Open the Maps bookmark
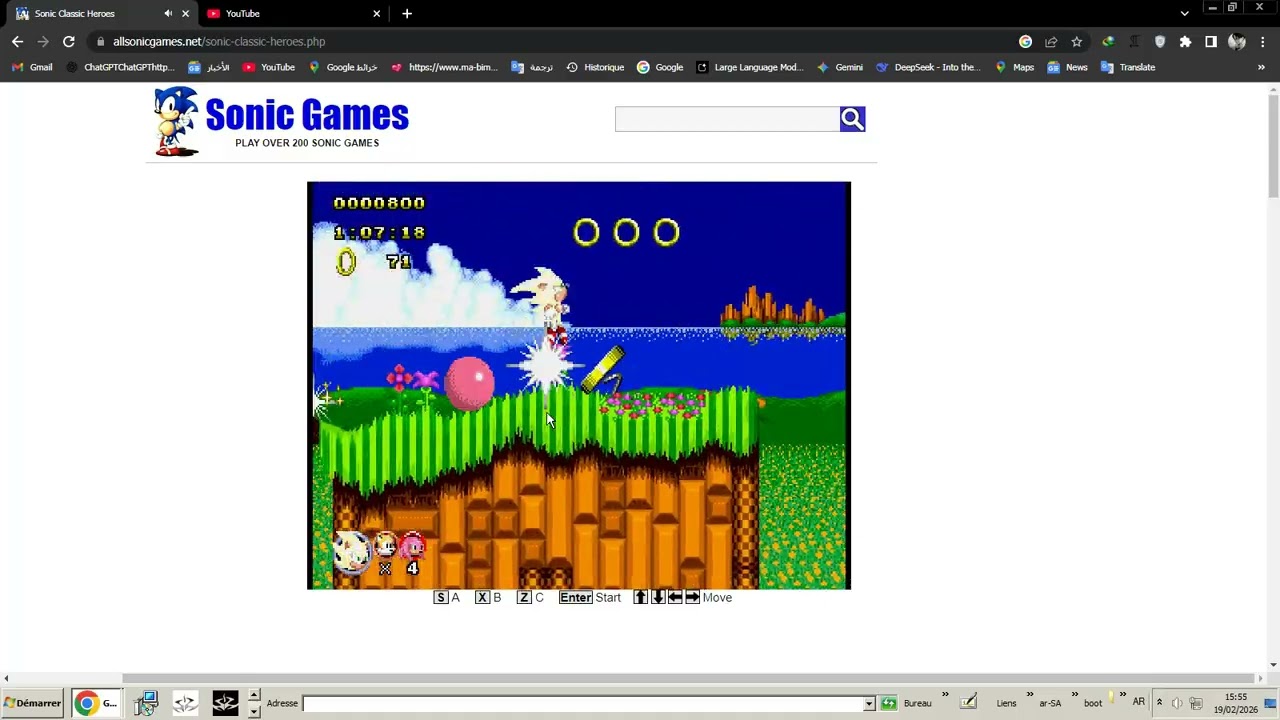1280x720 pixels. pyautogui.click(x=1014, y=67)
